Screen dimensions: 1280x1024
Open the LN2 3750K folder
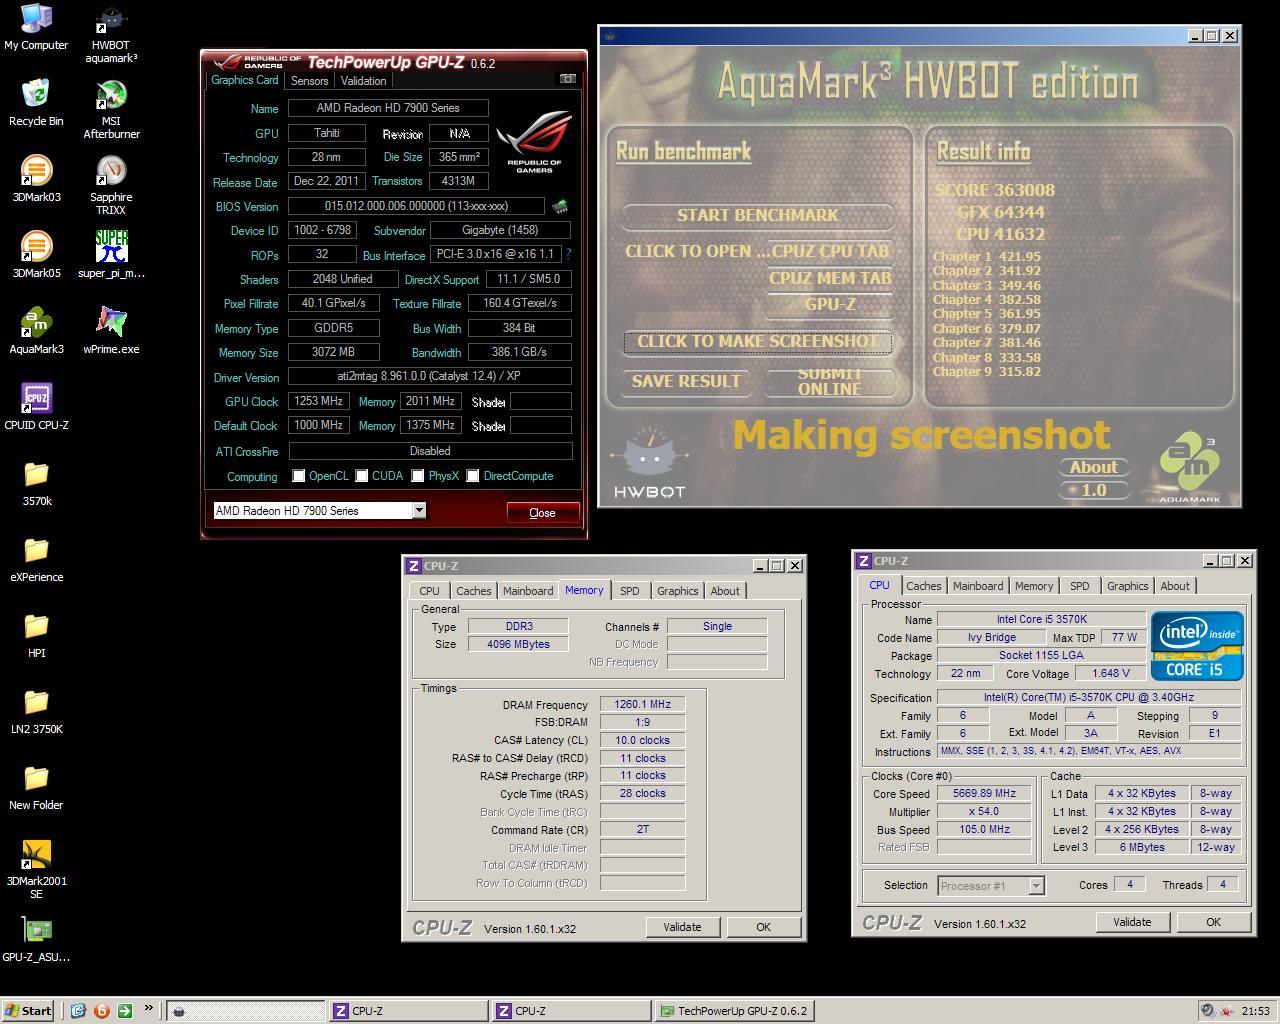[36, 711]
